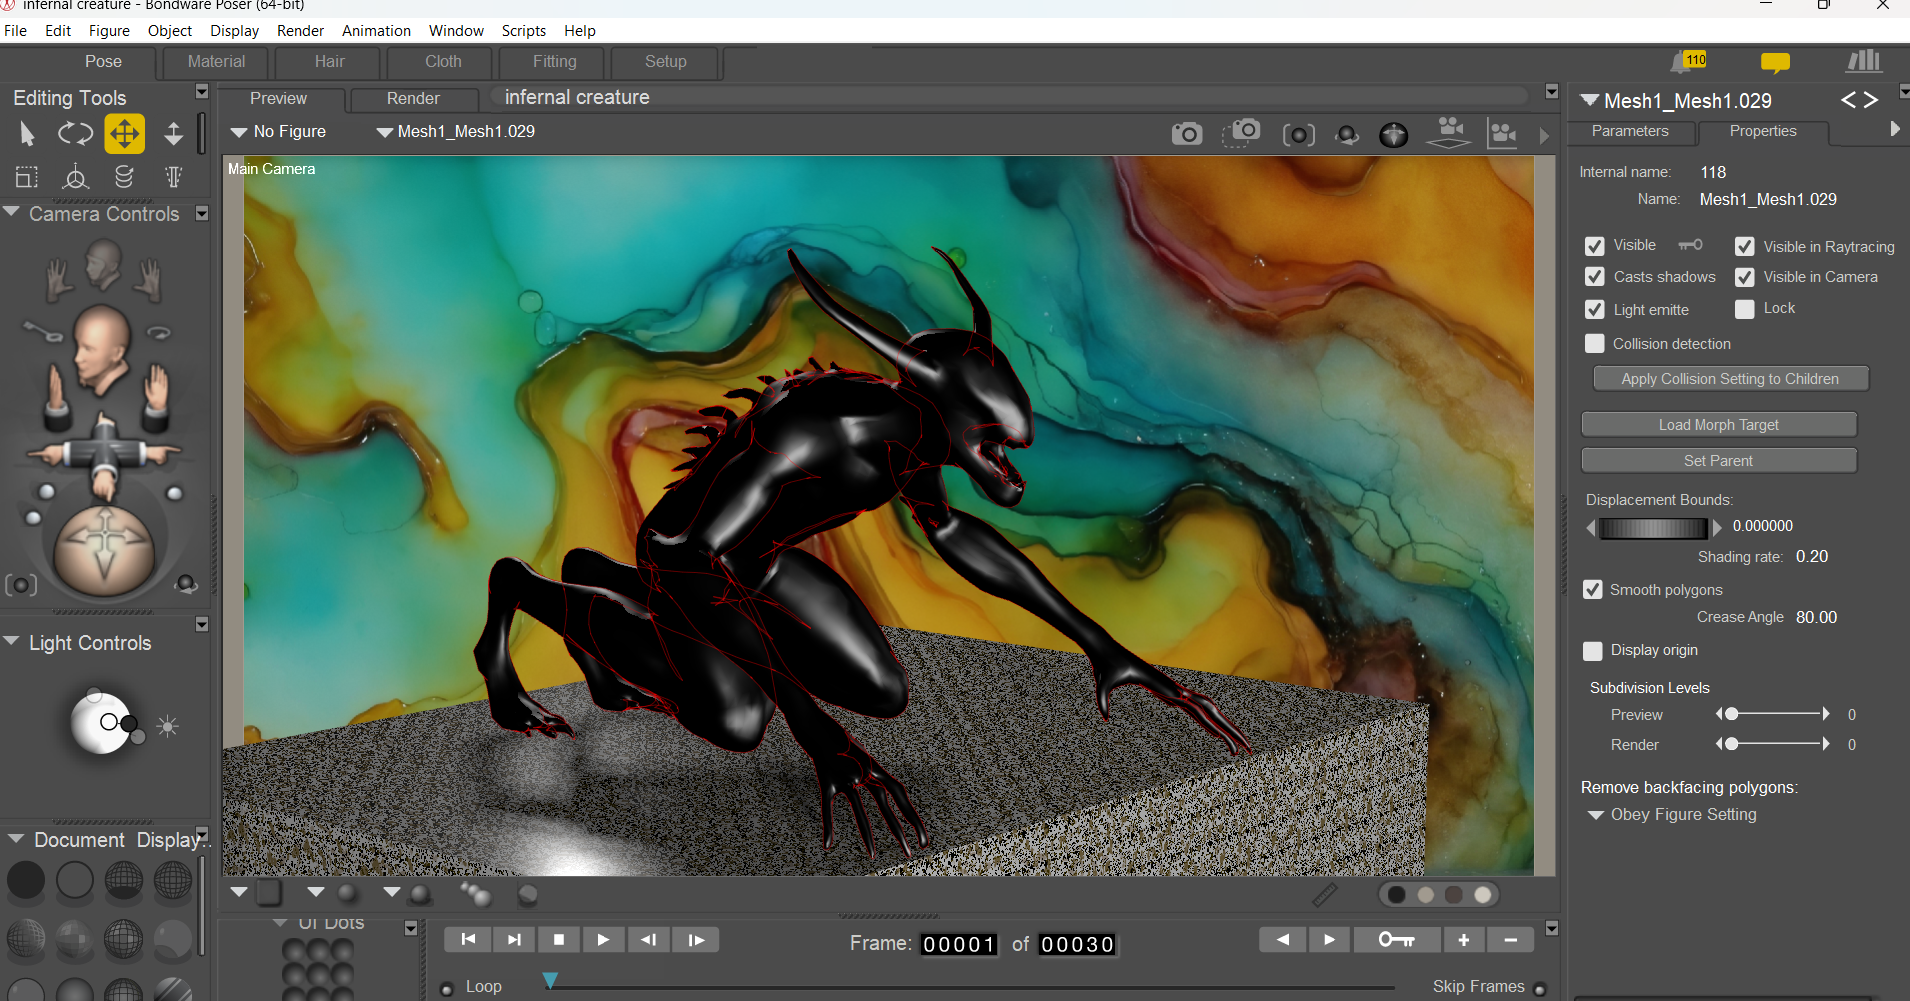The height and width of the screenshot is (1001, 1910).
Task: Toggle Visible in Raytracing checkbox
Action: click(1745, 246)
